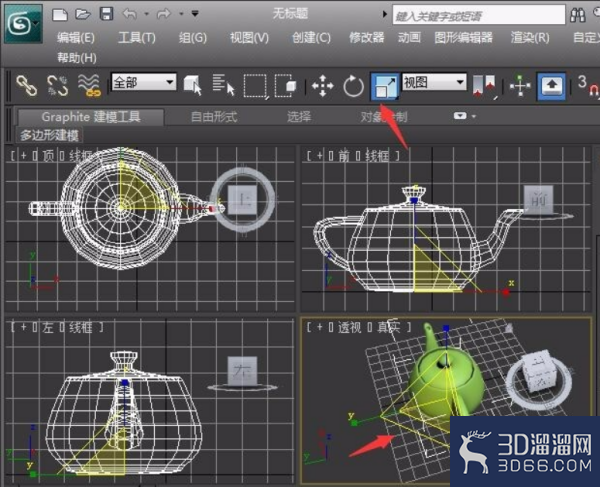Activate Select and Rotate tool
Screen dimensions: 600x487
click(353, 86)
